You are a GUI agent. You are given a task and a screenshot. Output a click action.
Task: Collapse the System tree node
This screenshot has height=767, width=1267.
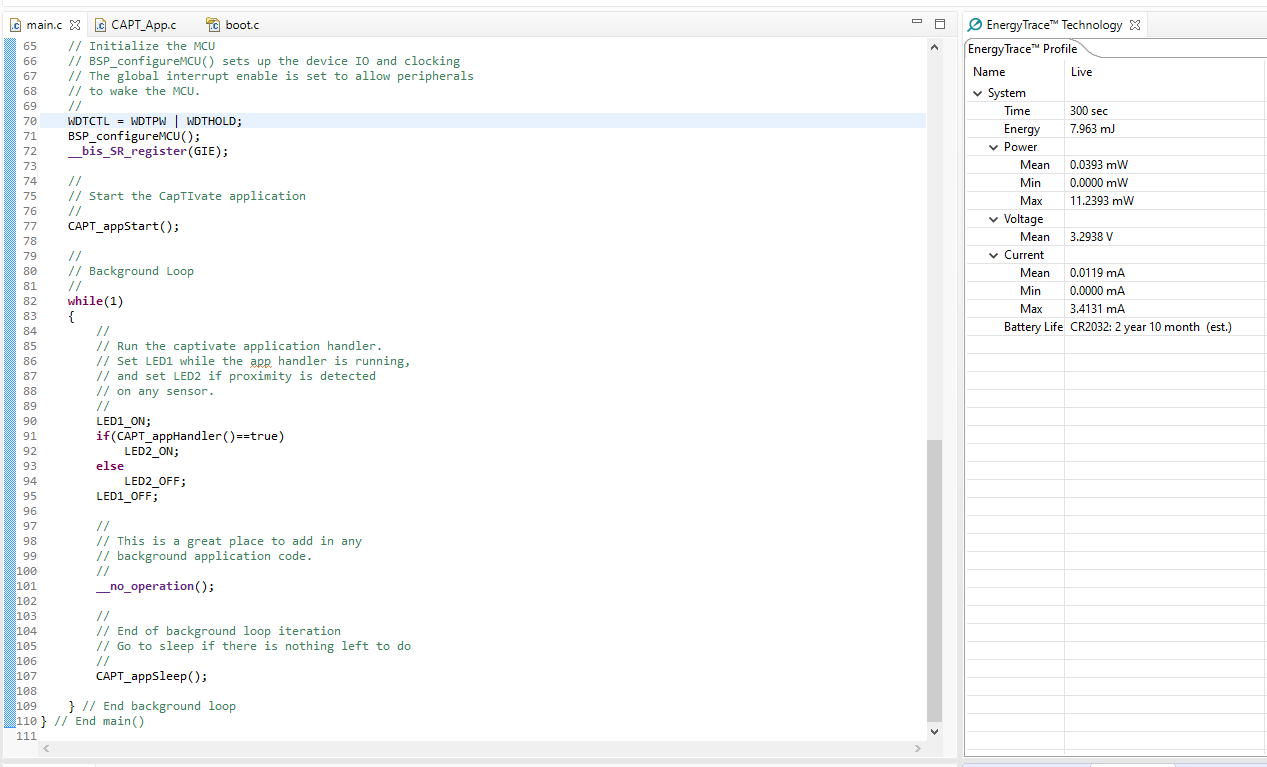(978, 93)
